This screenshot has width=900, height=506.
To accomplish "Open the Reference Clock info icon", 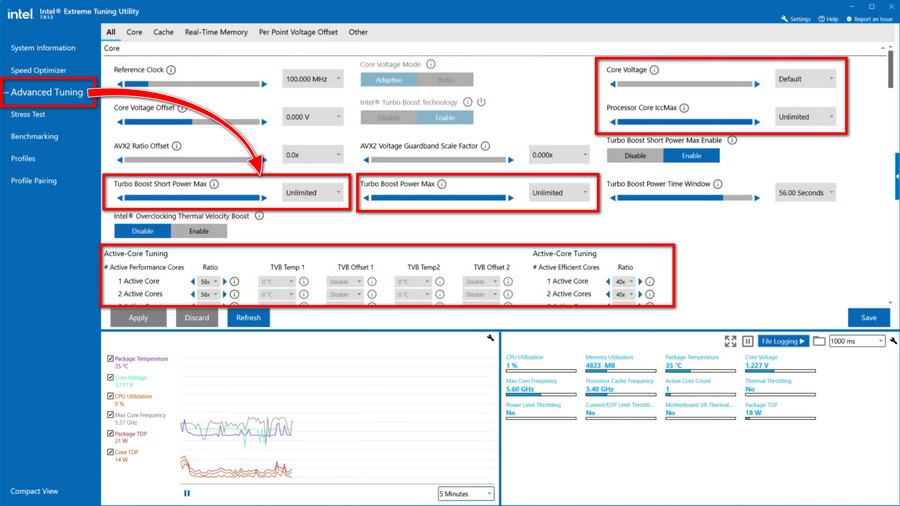I will [x=171, y=70].
